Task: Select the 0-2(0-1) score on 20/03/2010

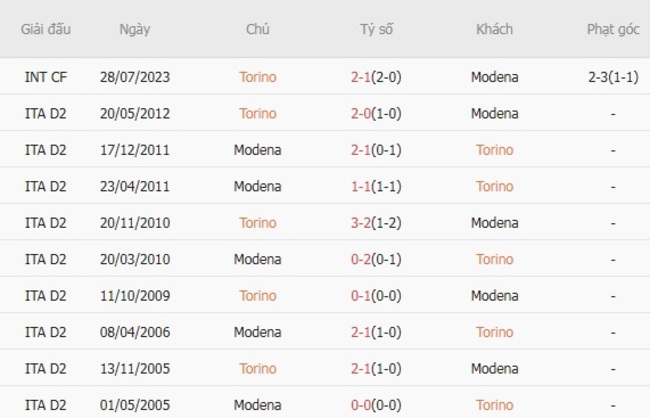Action: tap(376, 259)
